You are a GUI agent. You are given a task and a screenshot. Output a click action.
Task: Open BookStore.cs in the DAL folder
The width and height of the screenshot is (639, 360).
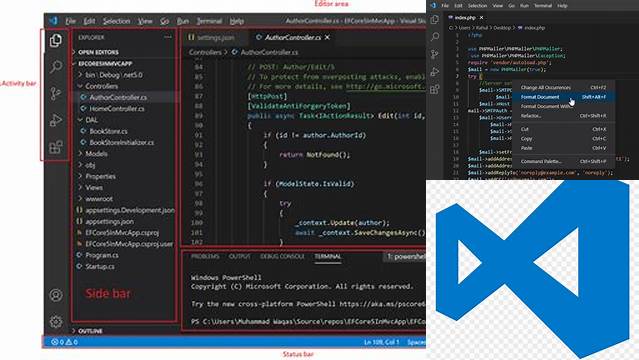pyautogui.click(x=108, y=131)
